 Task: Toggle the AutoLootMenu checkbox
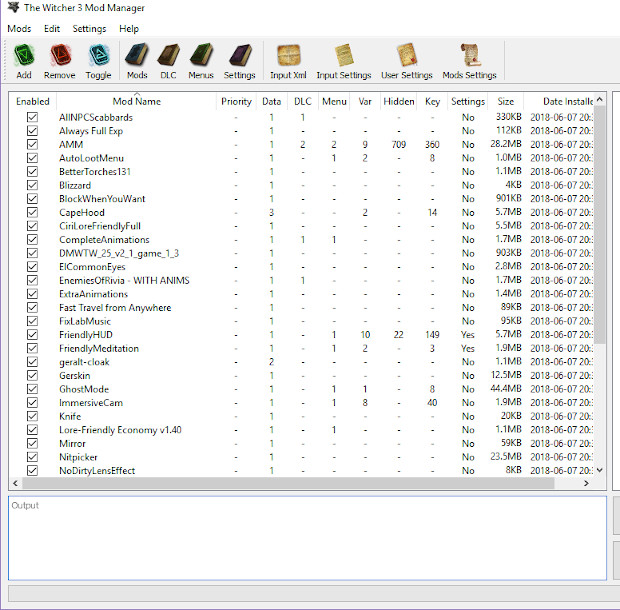[x=32, y=158]
